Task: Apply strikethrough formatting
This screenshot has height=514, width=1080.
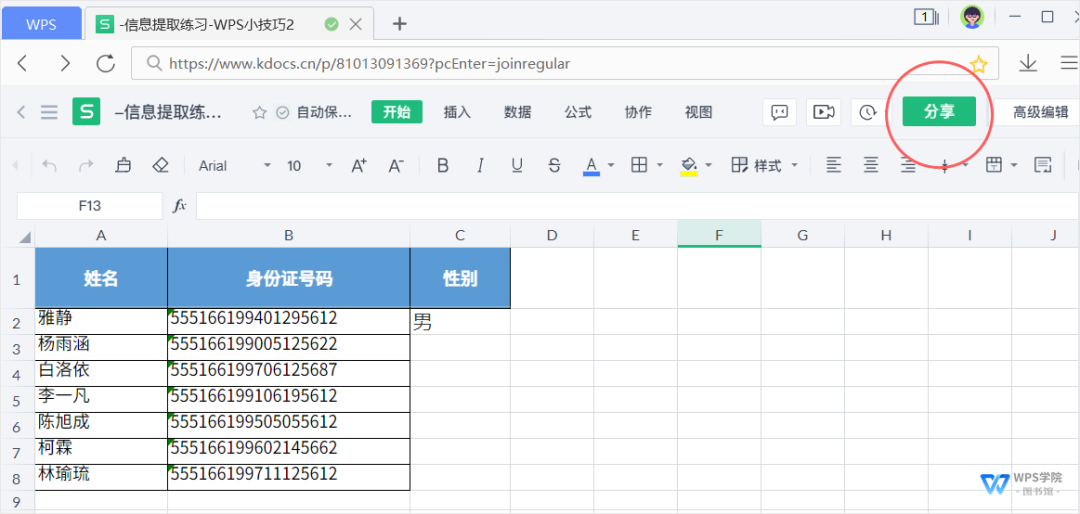Action: click(554, 166)
